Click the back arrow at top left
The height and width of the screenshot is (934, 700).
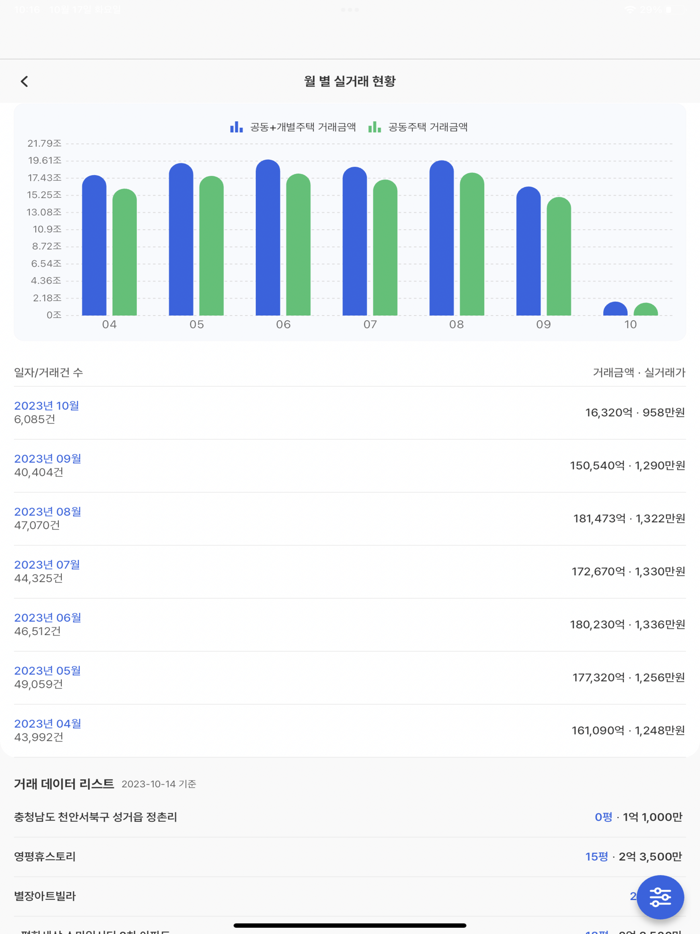25,81
